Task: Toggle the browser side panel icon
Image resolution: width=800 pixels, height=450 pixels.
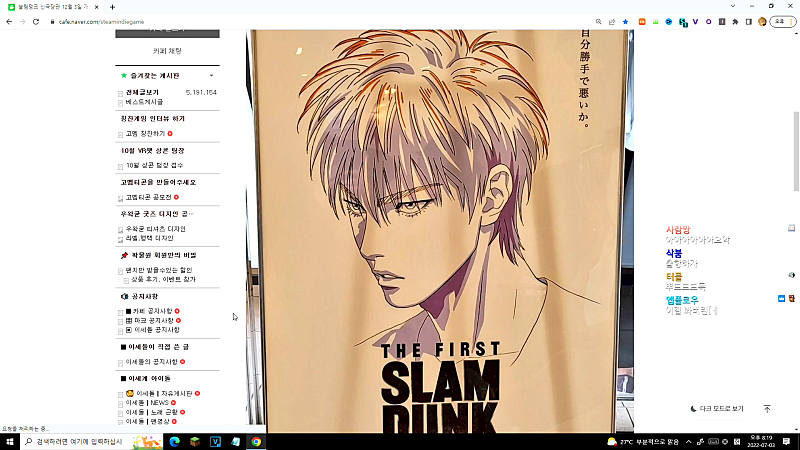Action: click(x=748, y=22)
